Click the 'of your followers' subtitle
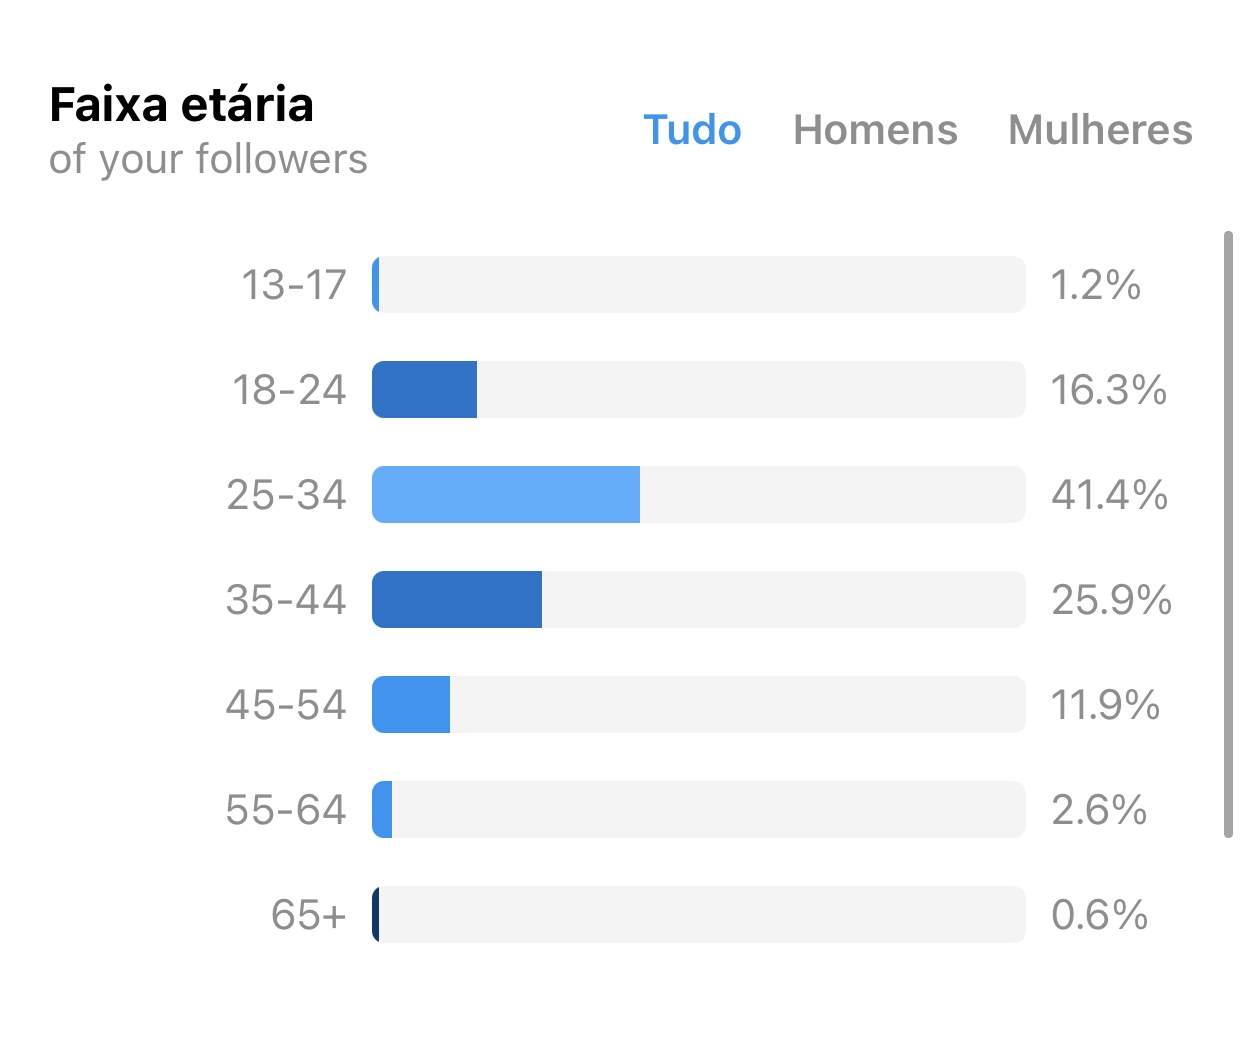The image size is (1242, 1057). tap(208, 159)
